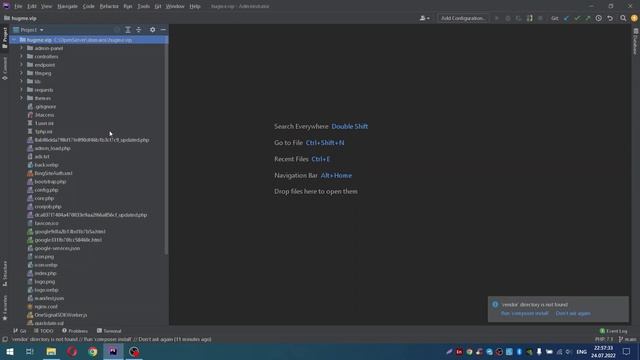The image size is (640, 360).
Task: Open the Window menu
Action: click(x=175, y=7)
